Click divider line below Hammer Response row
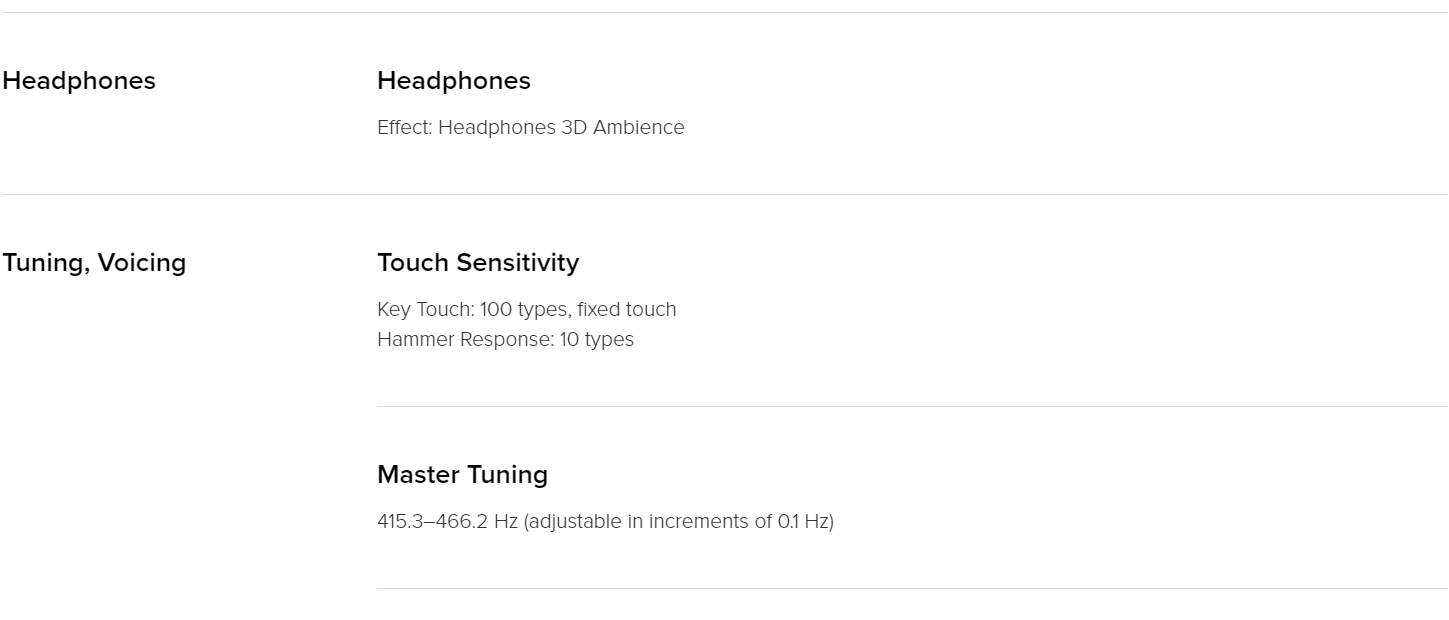Screen dimensions: 1449x620 (x=912, y=406)
